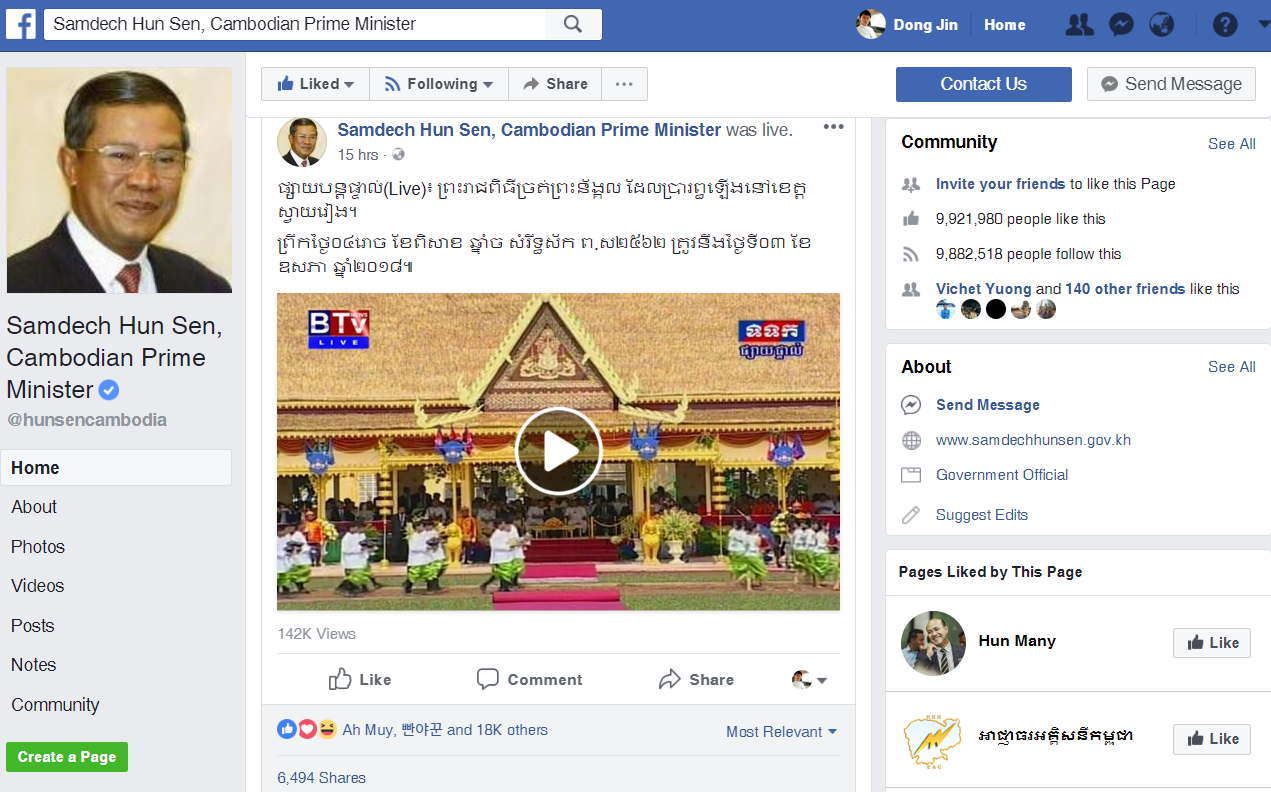Open the reactions list with 18K others

pos(445,730)
